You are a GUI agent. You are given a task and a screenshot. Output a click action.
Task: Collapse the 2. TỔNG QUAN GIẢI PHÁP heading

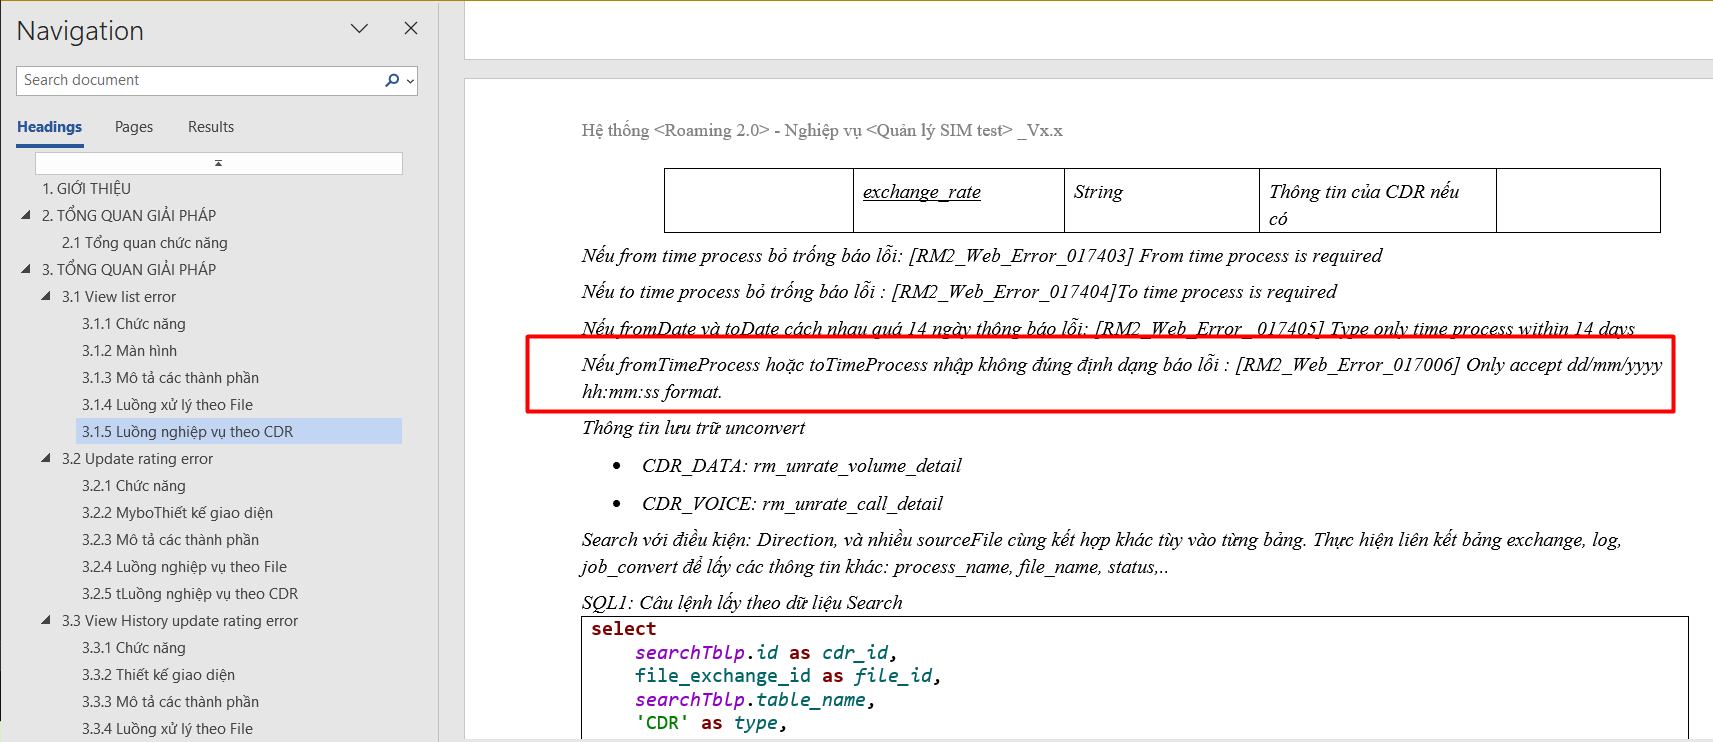(x=26, y=215)
